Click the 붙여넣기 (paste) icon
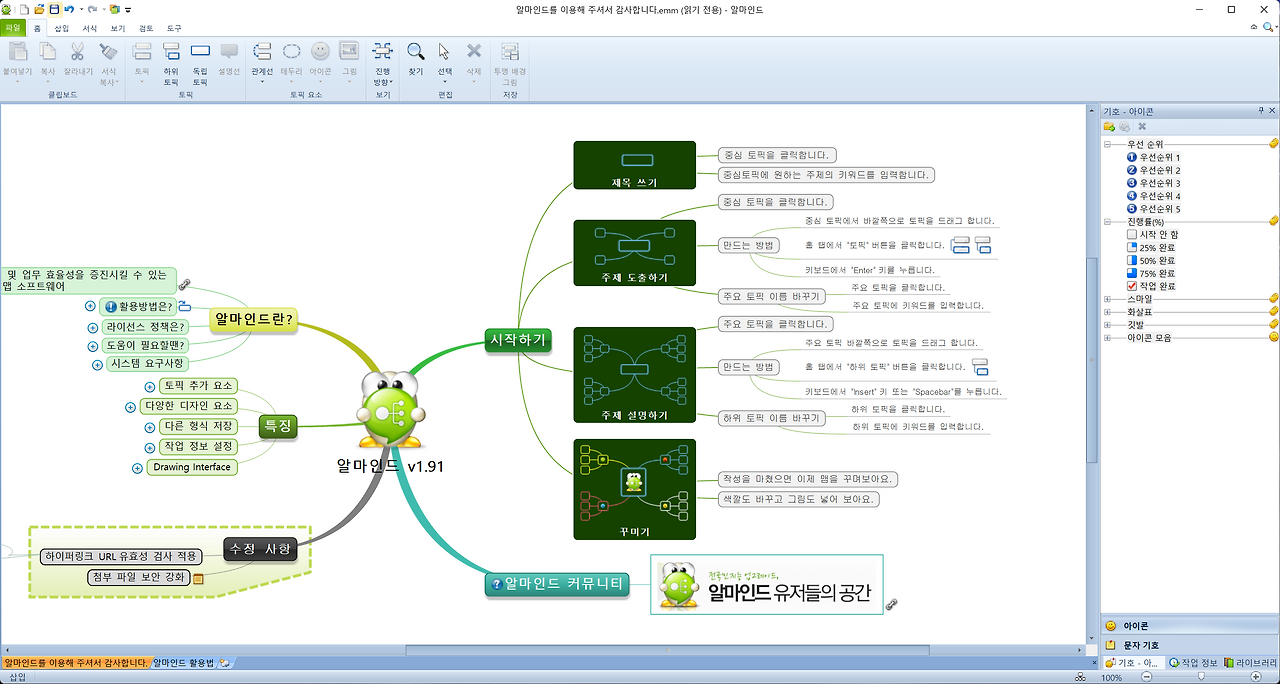Screen dimensions: 1280x684 point(18,51)
